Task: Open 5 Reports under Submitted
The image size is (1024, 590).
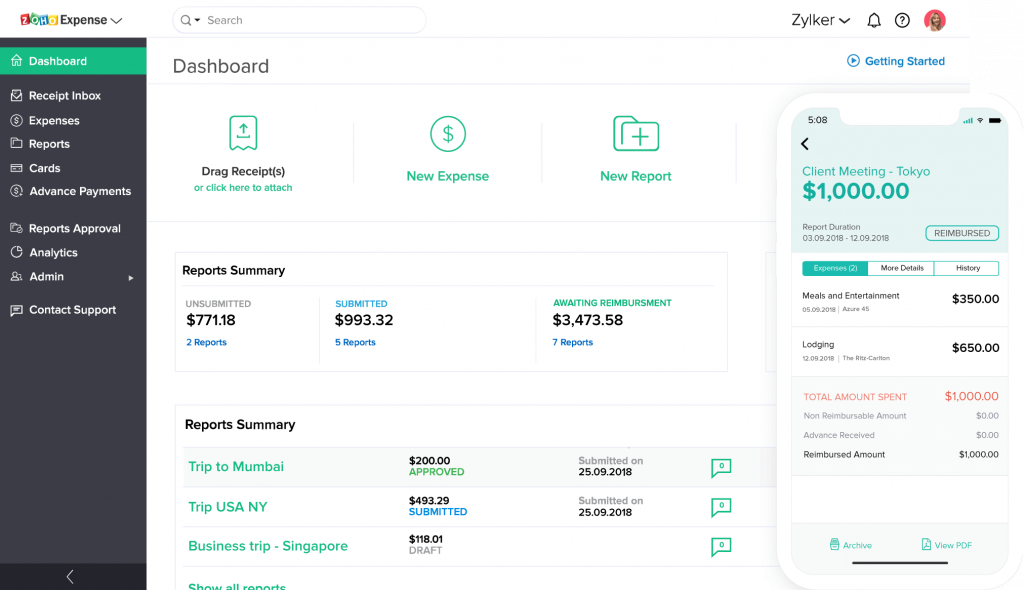Action: (x=355, y=342)
